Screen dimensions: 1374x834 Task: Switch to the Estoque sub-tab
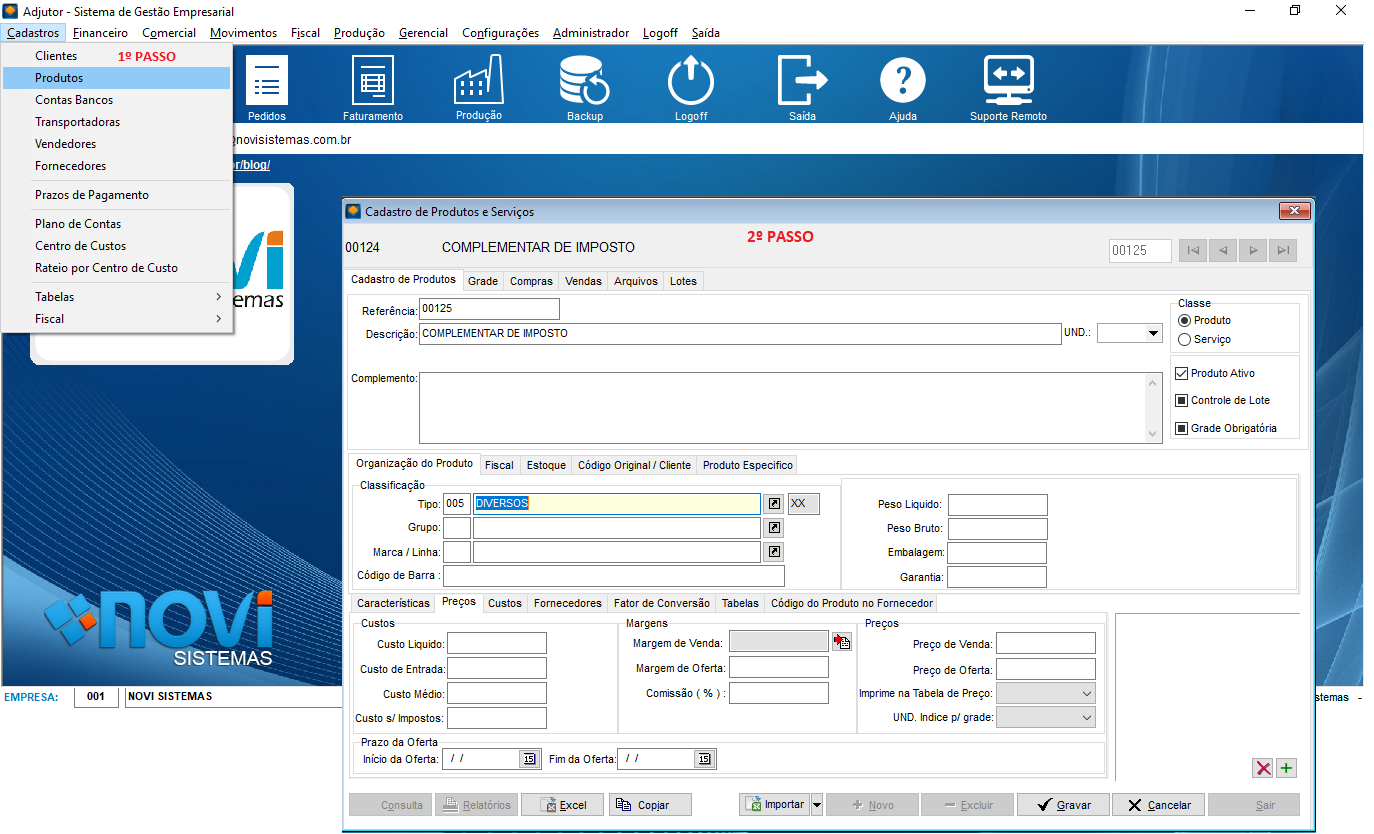546,465
